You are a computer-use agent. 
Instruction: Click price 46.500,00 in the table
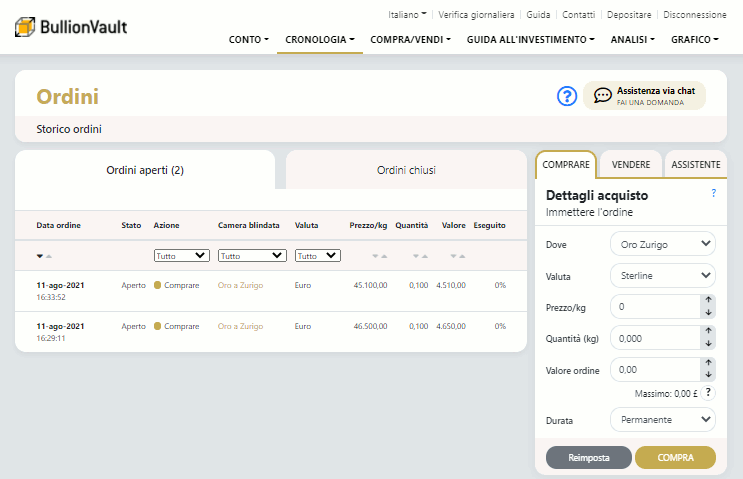(x=370, y=326)
